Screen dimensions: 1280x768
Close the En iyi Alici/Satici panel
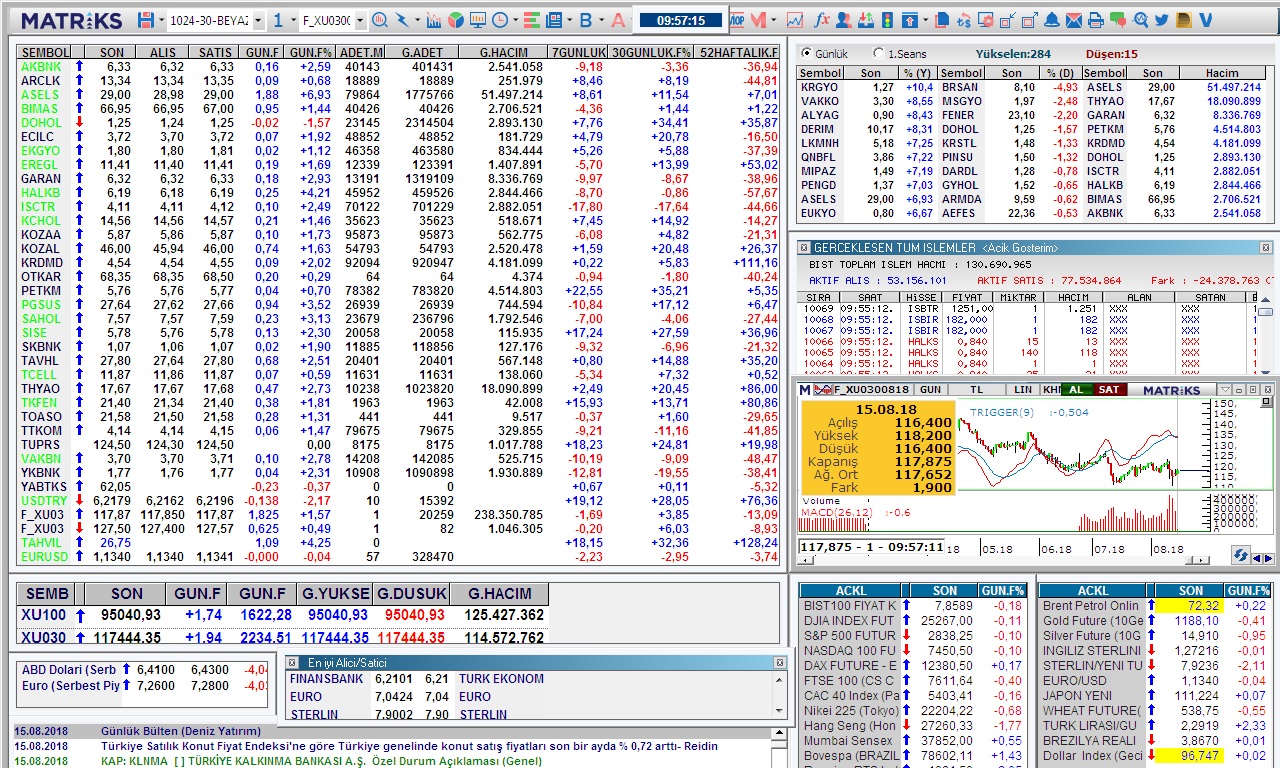(x=779, y=662)
